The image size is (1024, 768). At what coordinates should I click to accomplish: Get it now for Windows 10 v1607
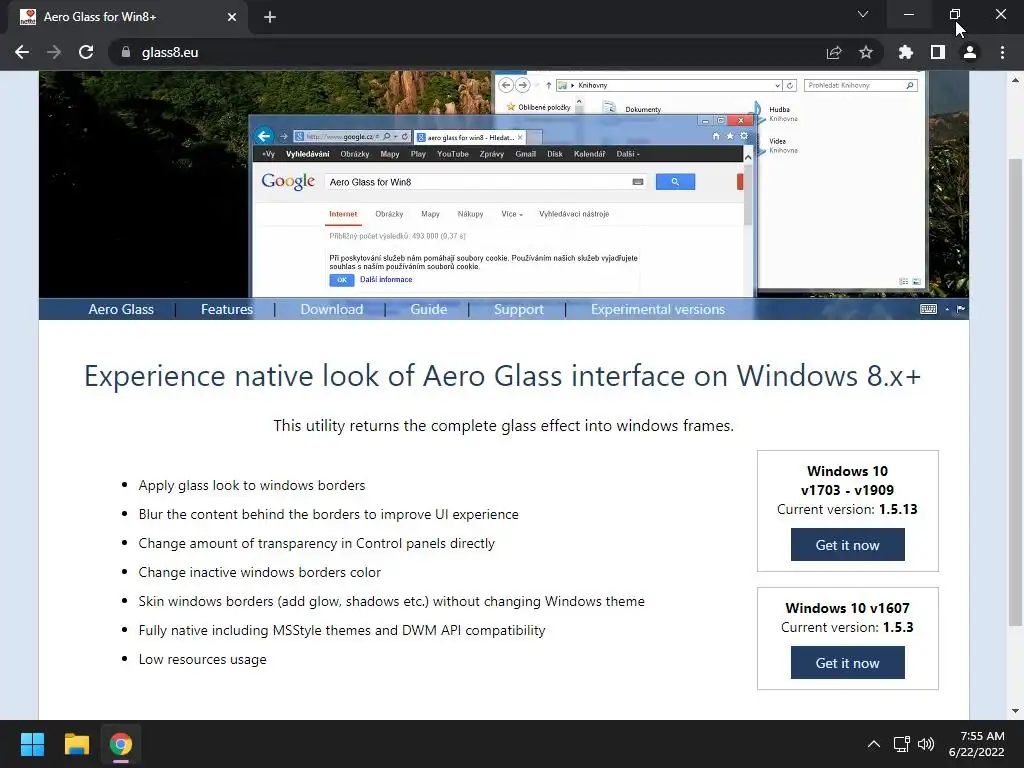pos(848,663)
